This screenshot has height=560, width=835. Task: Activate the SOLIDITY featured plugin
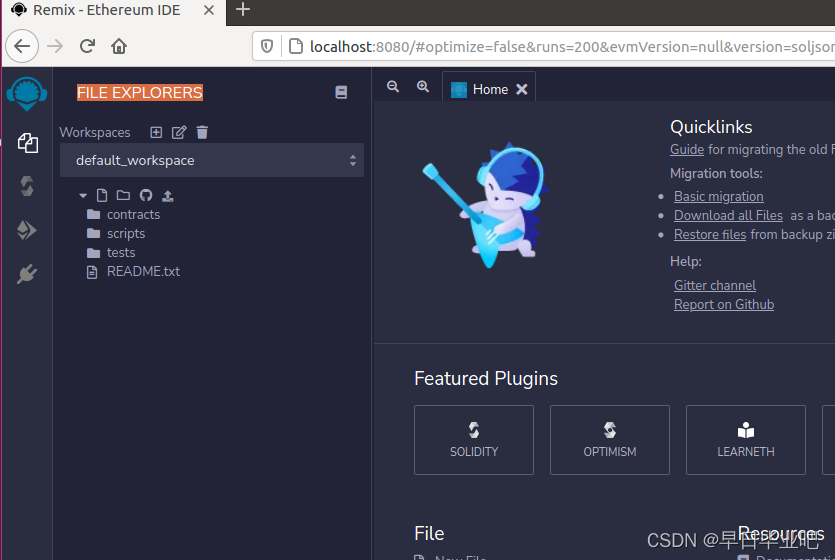tap(474, 440)
